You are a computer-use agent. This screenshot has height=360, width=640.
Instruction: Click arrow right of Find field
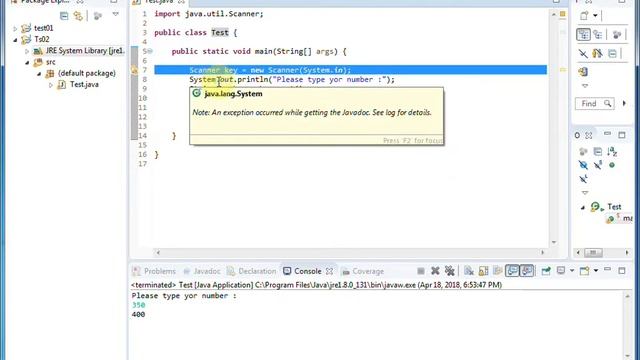[x=624, y=104]
